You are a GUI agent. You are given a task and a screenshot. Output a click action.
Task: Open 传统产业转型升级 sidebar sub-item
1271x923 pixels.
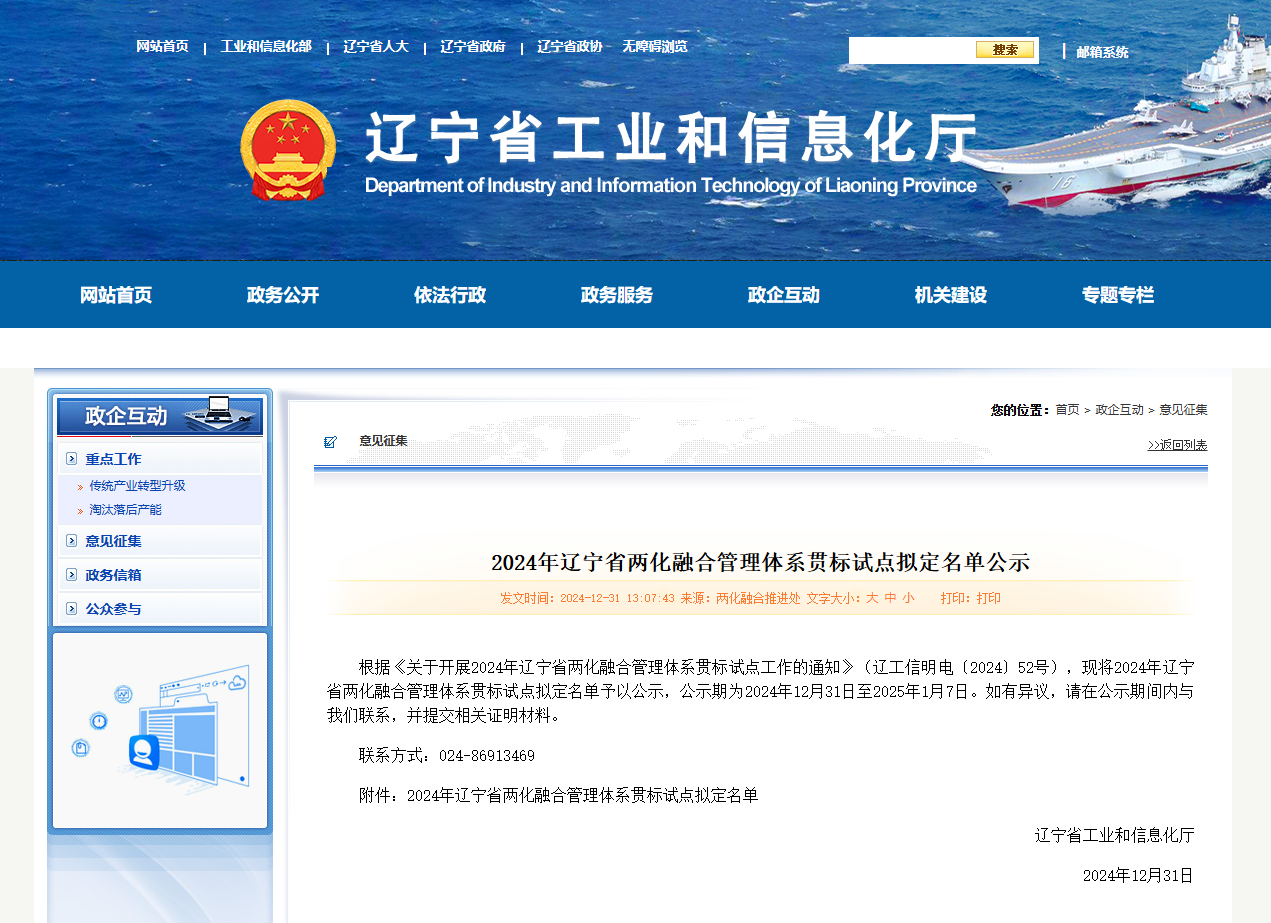click(x=137, y=486)
